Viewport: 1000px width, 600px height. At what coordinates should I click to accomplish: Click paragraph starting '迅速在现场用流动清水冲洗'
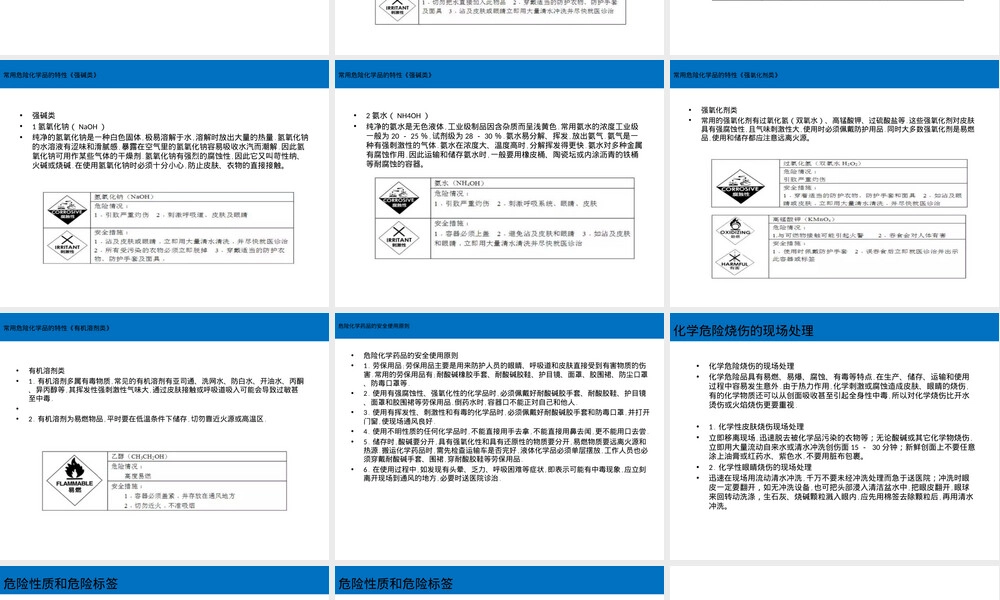(841, 492)
